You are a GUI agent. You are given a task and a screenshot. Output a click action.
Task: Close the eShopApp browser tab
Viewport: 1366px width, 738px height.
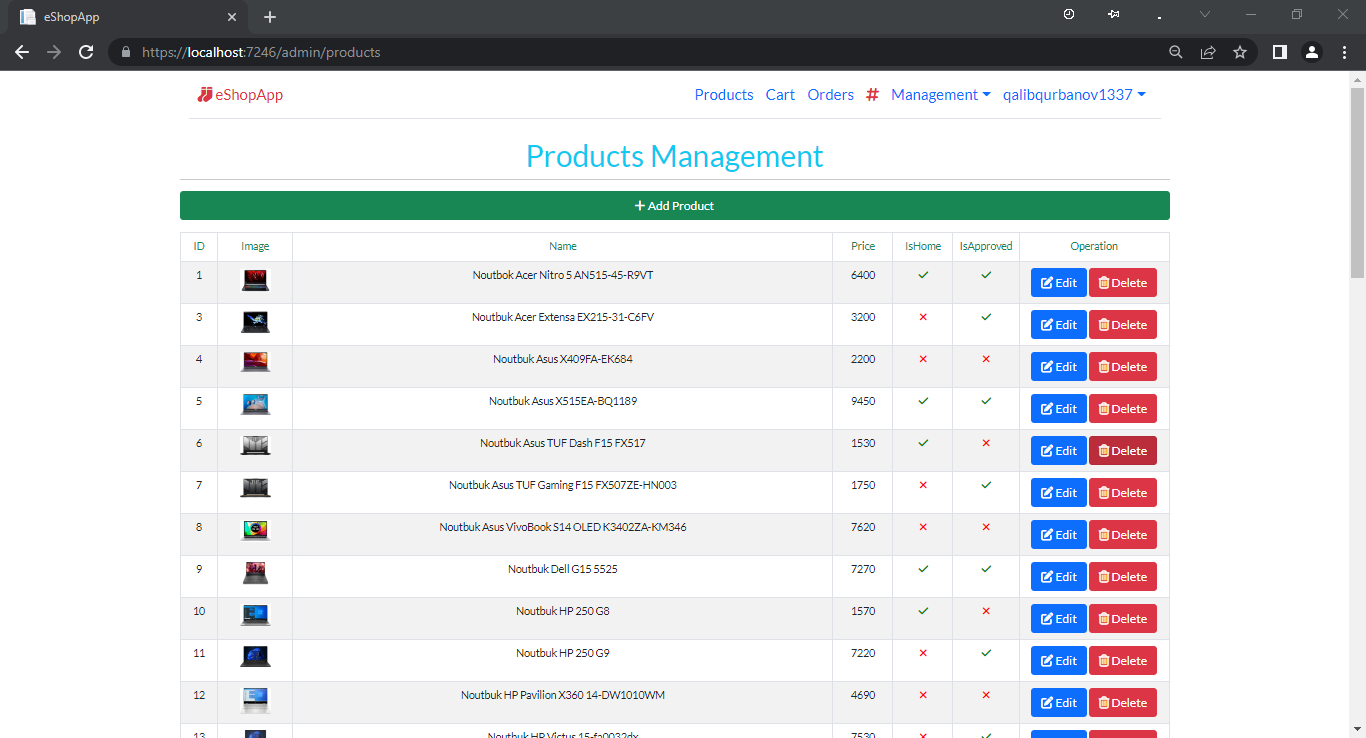[x=232, y=17]
